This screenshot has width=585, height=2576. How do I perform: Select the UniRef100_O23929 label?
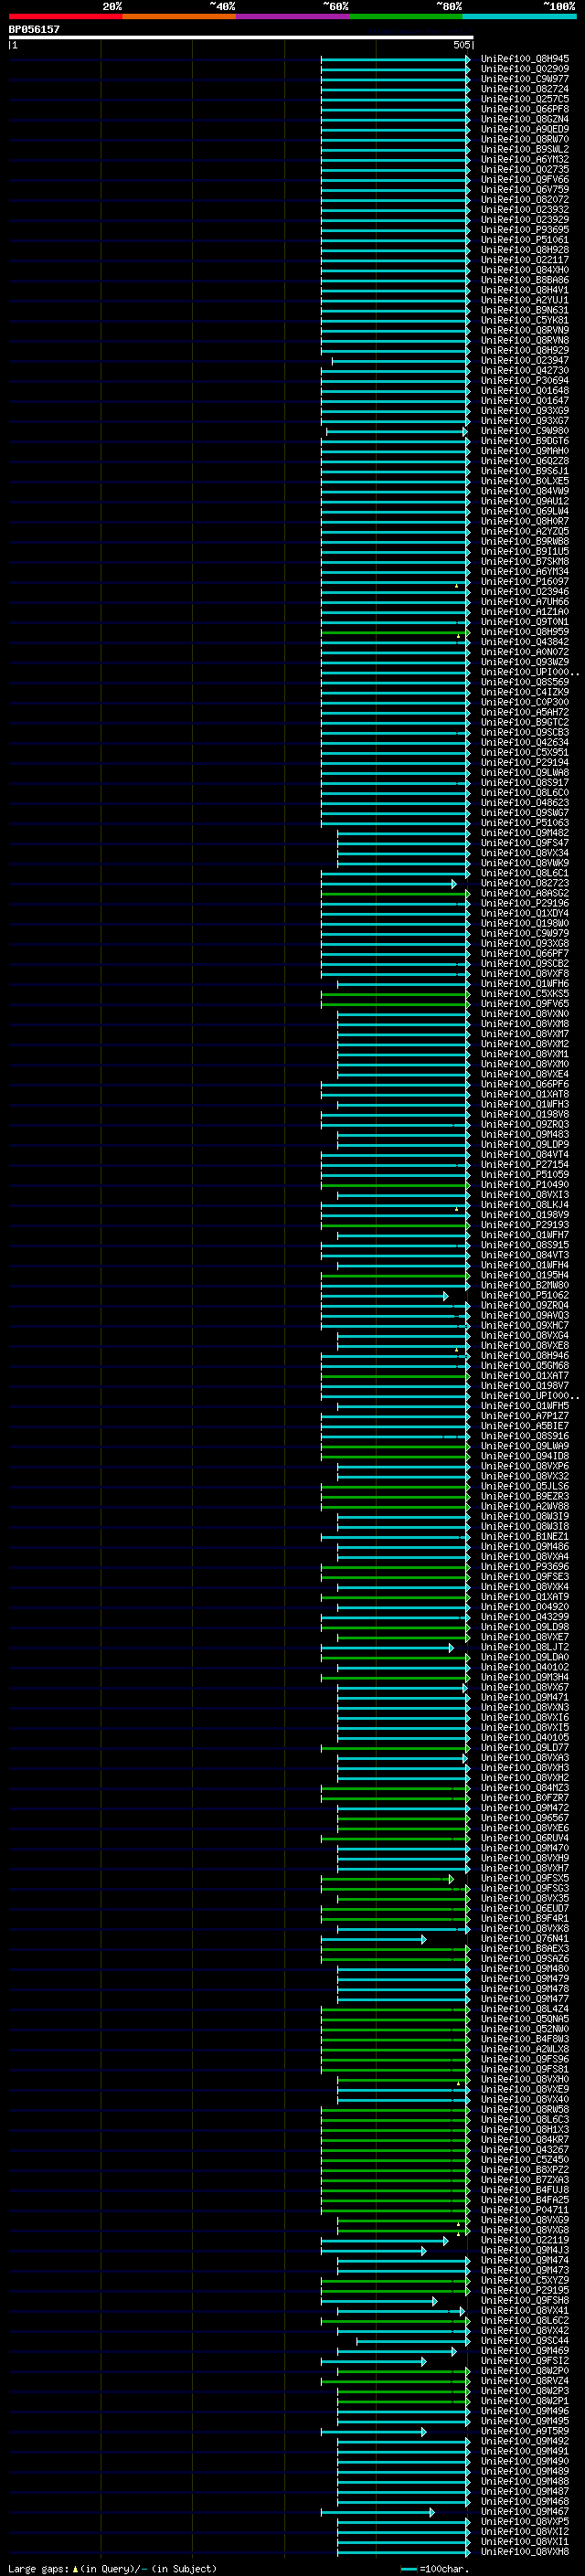[525, 220]
